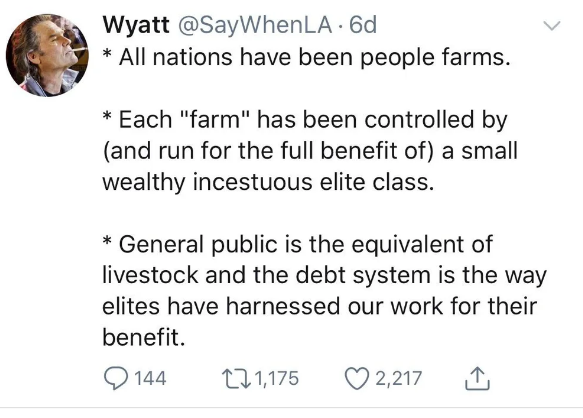Click the 2,217 likes count
The height and width of the screenshot is (418, 583).
point(398,378)
